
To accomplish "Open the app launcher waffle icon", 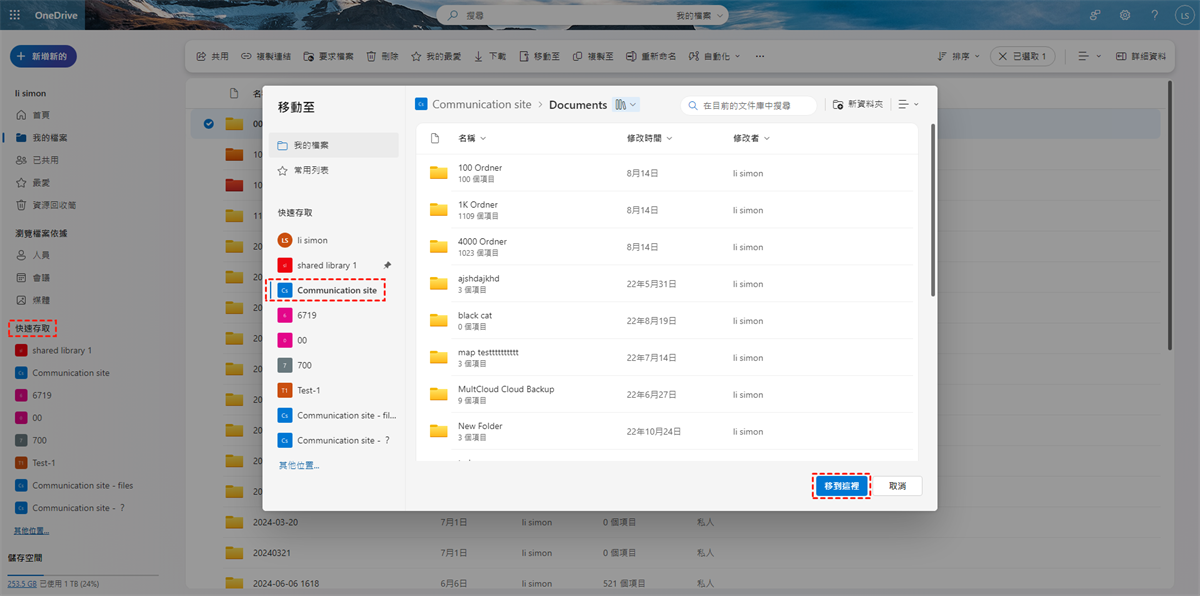I will coord(15,15).
